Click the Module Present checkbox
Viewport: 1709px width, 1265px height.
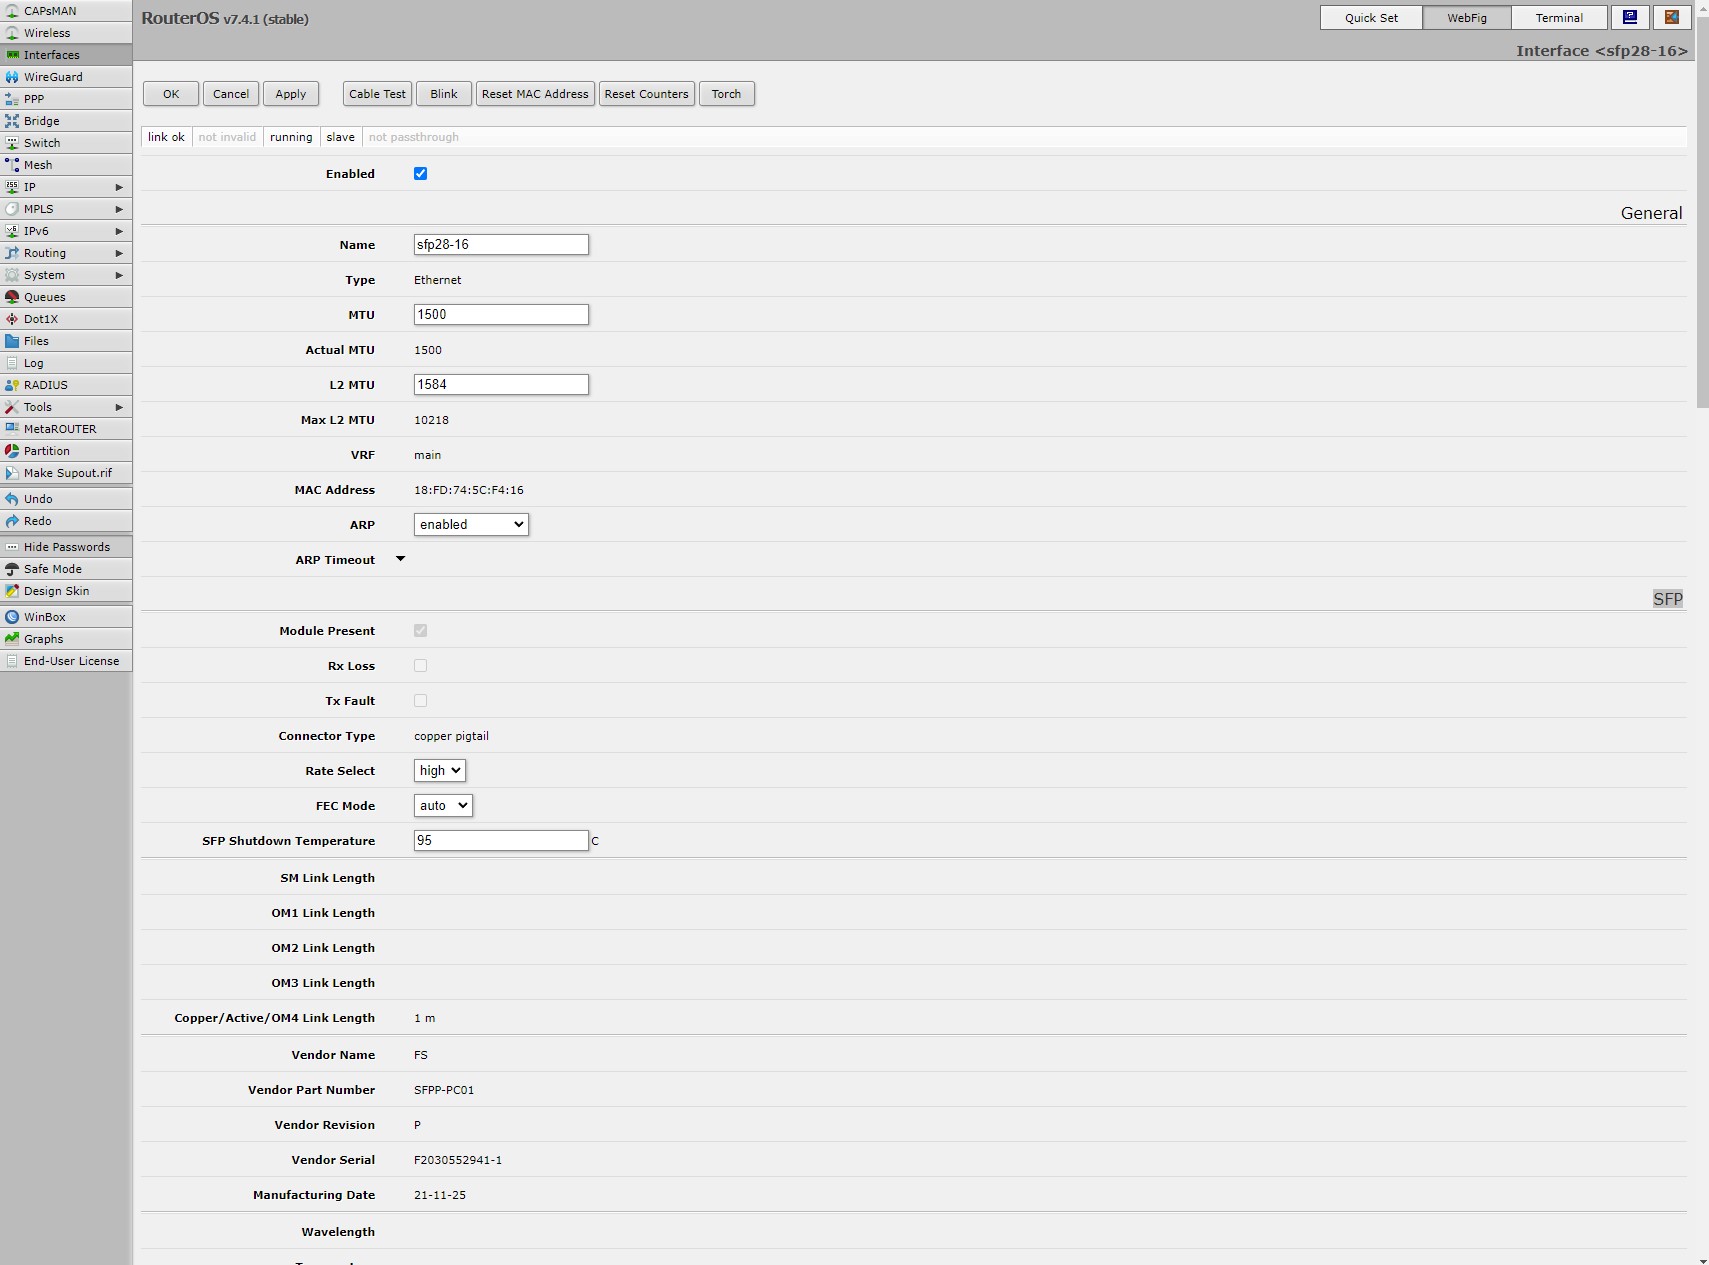[420, 631]
